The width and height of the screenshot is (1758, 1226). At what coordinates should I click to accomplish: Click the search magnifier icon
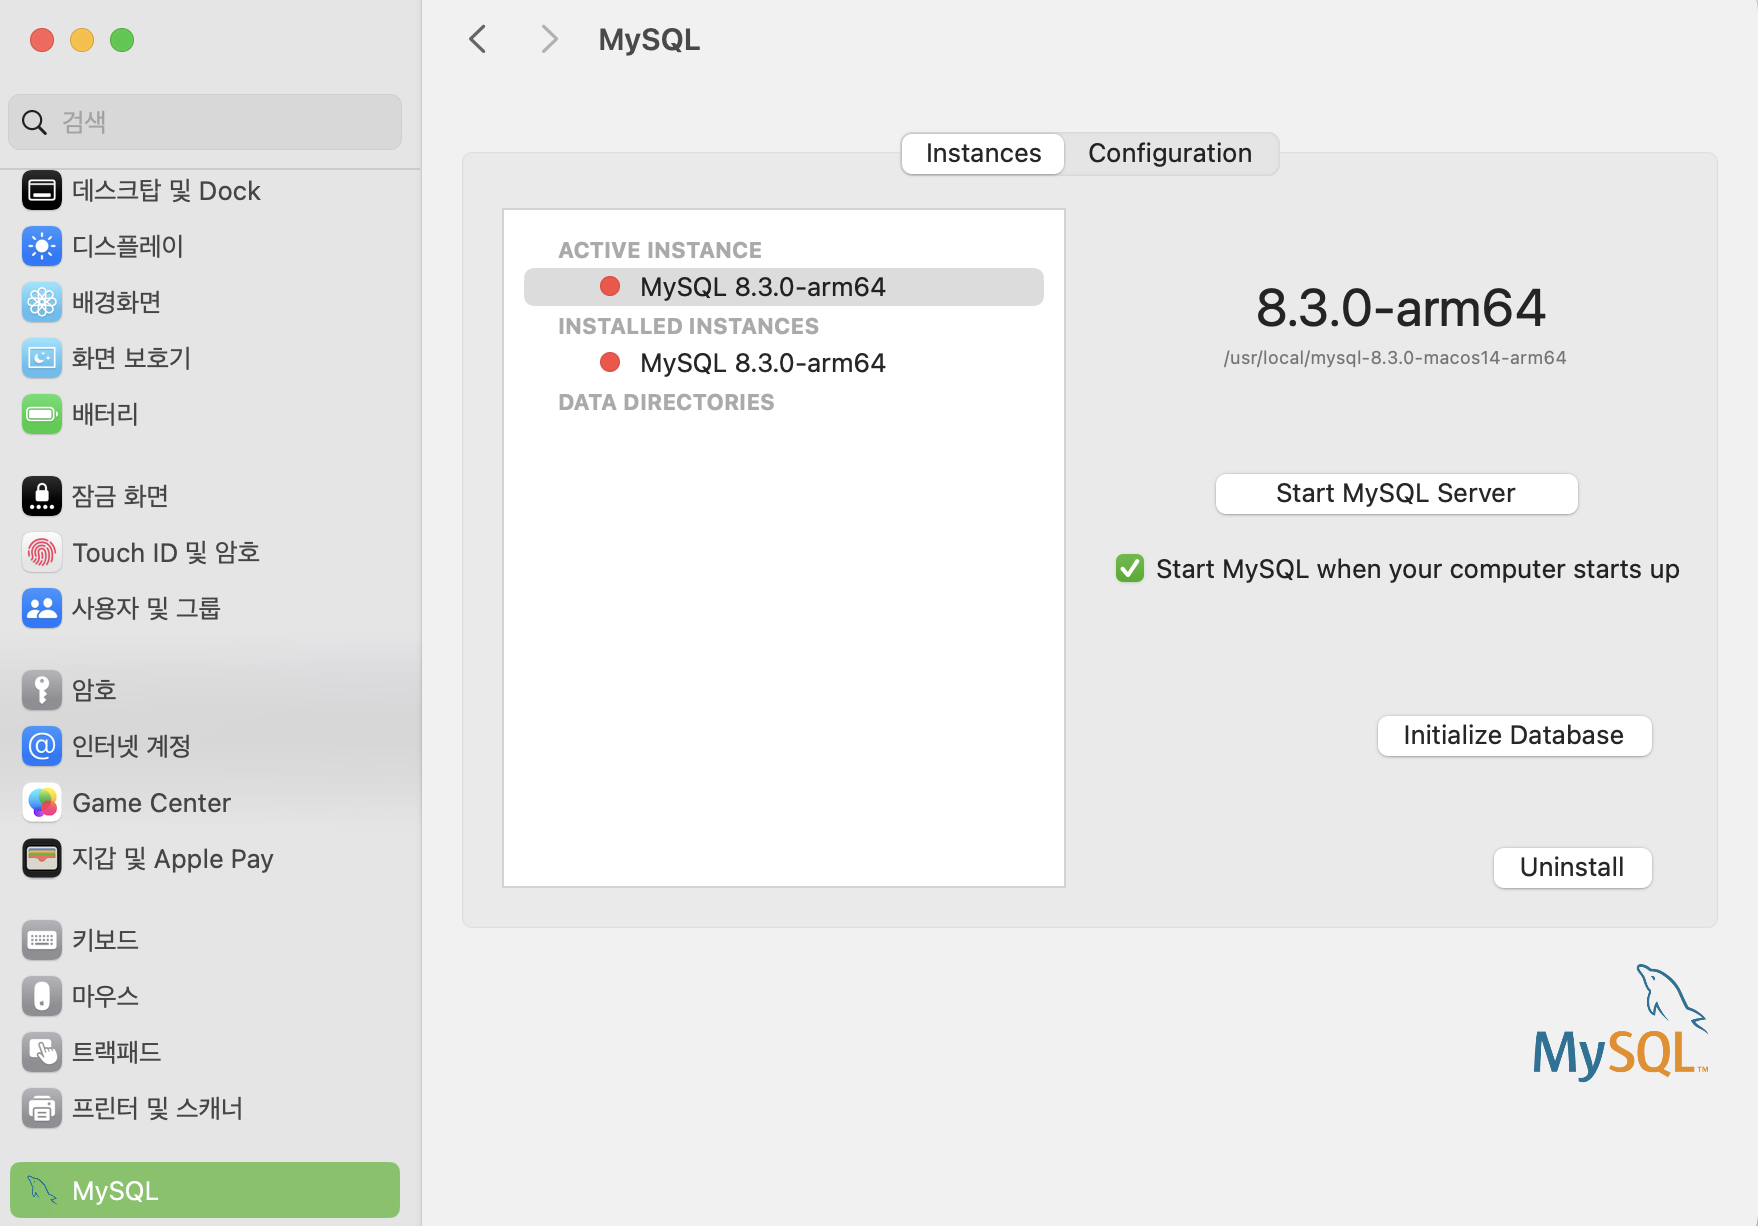[x=34, y=122]
